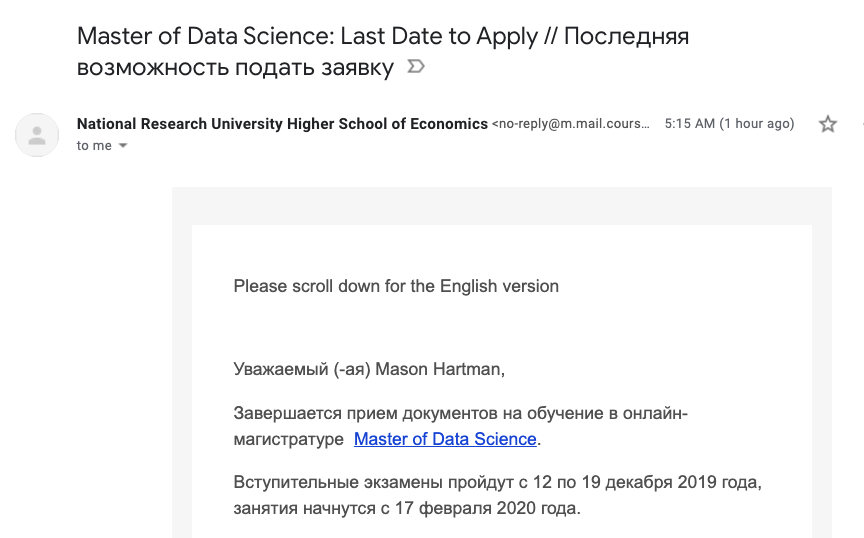Open the Master of Data Science link

click(445, 439)
